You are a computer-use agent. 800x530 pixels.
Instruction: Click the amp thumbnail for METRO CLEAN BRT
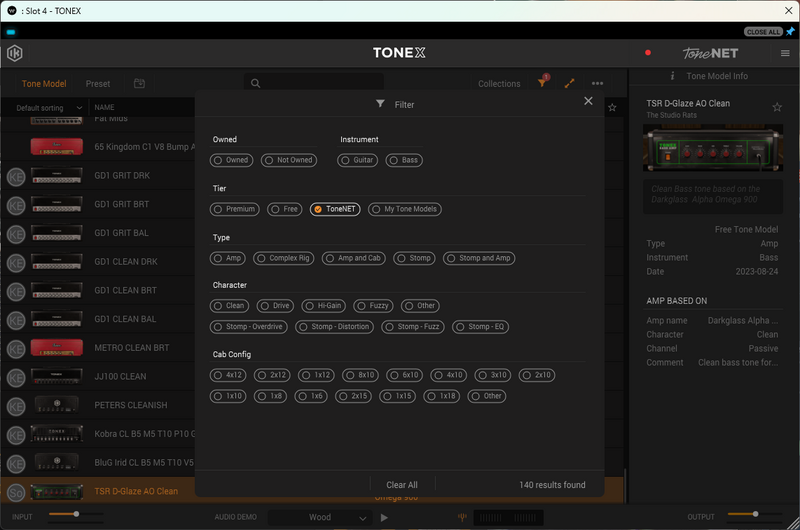(57, 348)
